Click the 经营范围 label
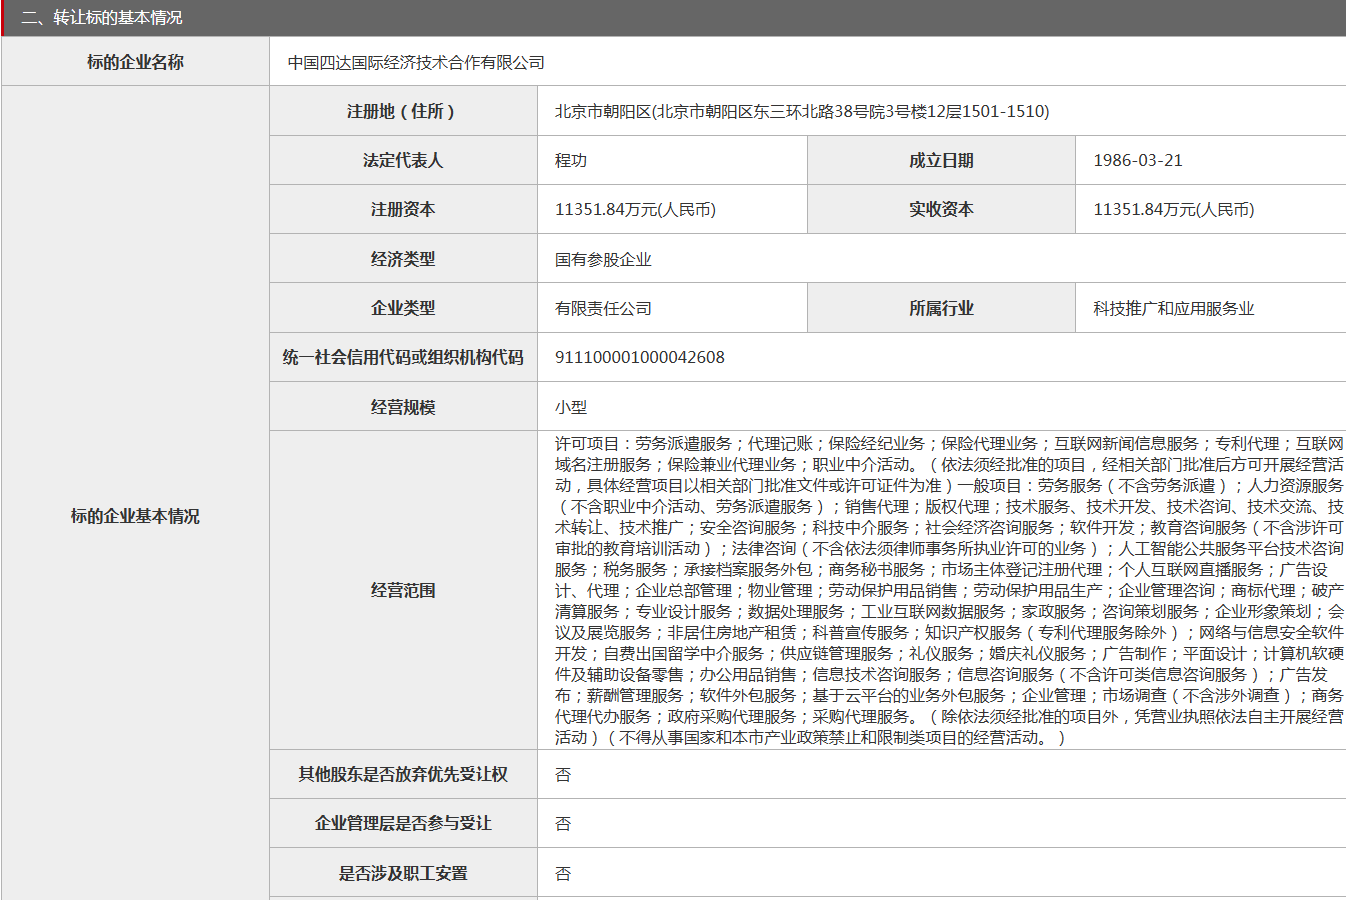This screenshot has height=900, width=1346. [403, 590]
